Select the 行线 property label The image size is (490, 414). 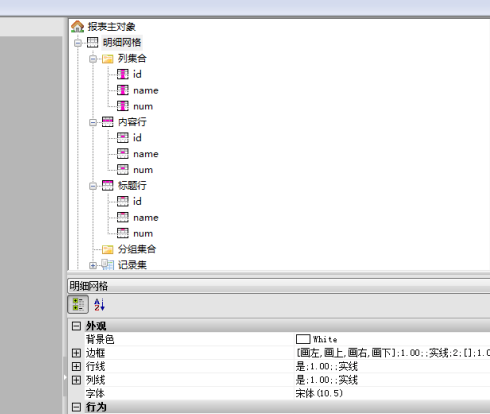pyautogui.click(x=95, y=366)
